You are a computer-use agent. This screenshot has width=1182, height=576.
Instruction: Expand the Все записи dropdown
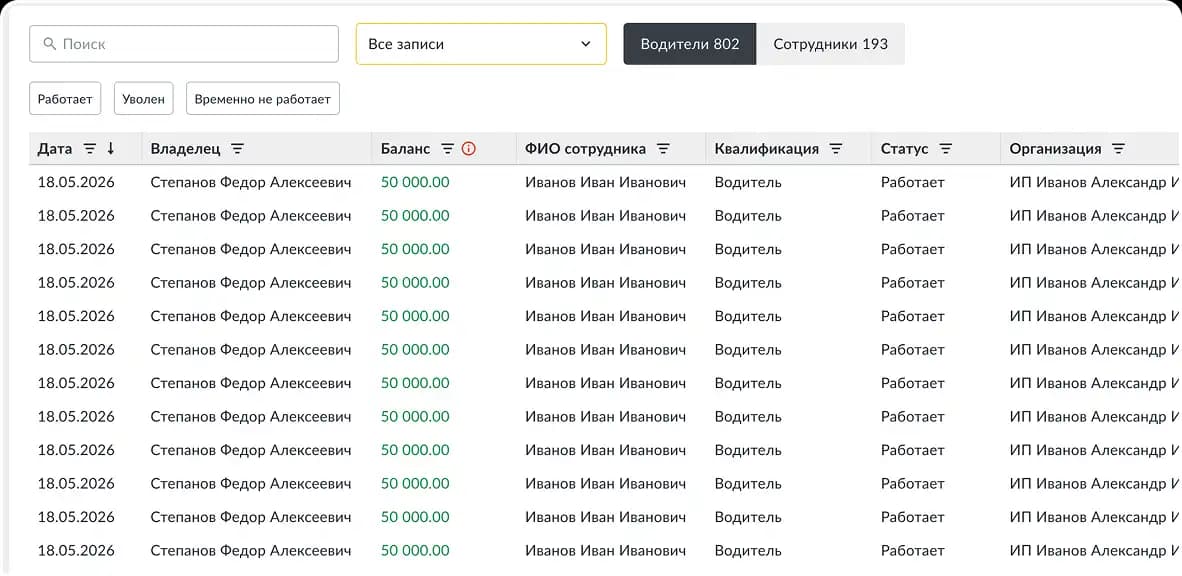(481, 44)
